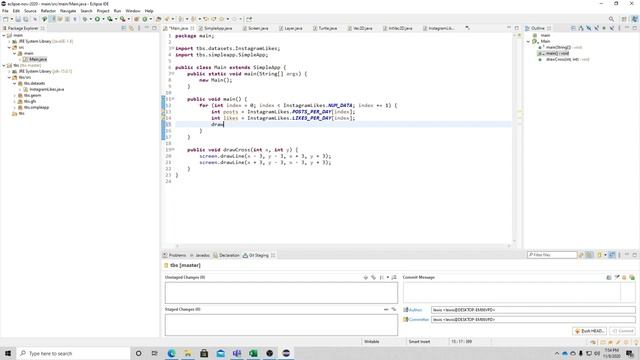Screen dimensions: 640x360
Task: Click the Save toolbar icon
Action: click(18, 19)
